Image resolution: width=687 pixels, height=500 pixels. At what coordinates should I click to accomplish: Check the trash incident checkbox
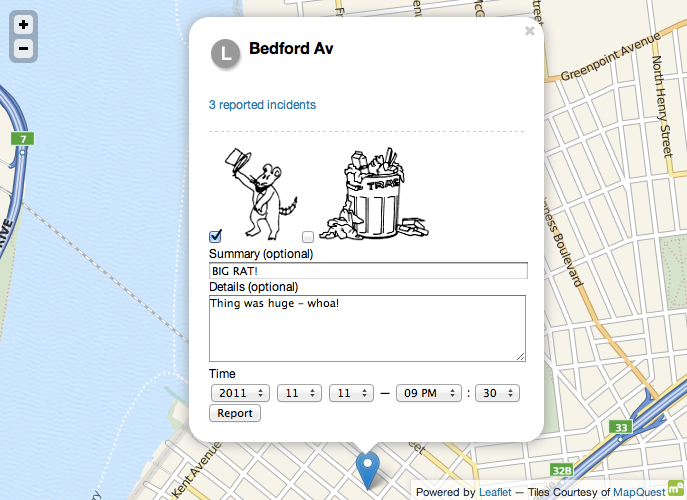308,237
